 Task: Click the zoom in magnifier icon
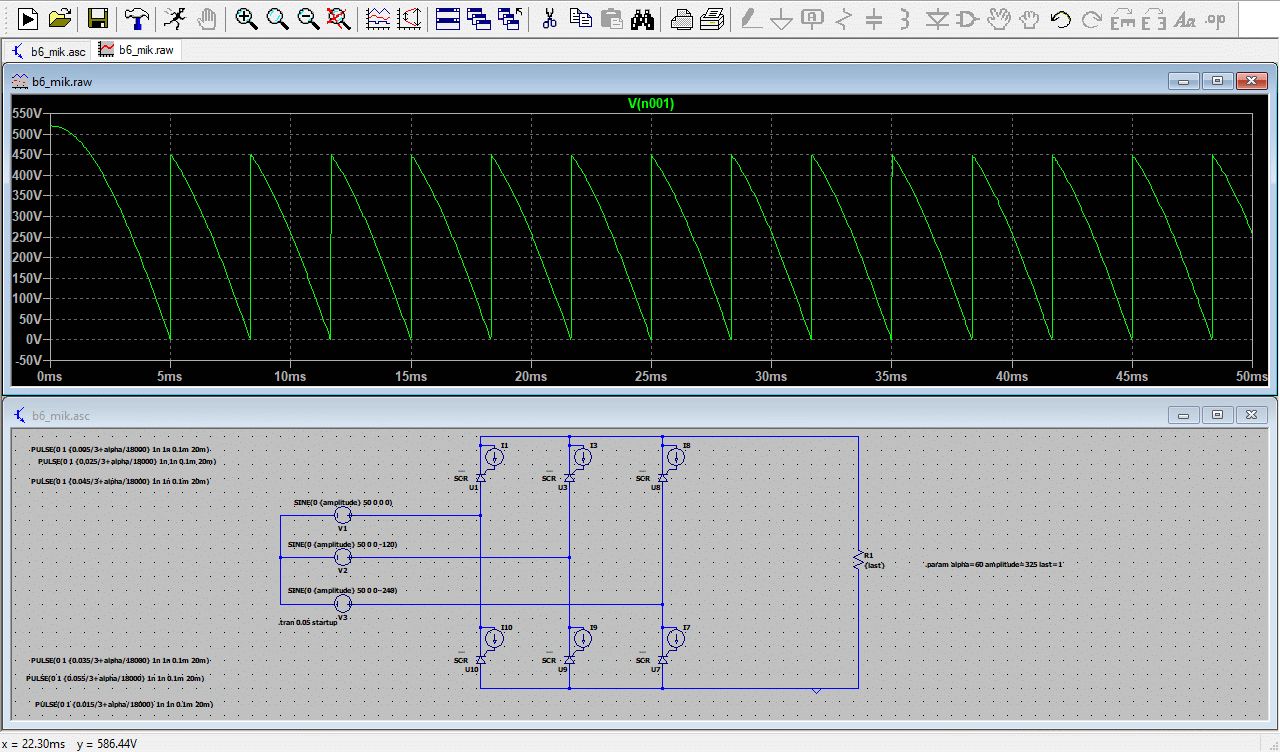(245, 18)
